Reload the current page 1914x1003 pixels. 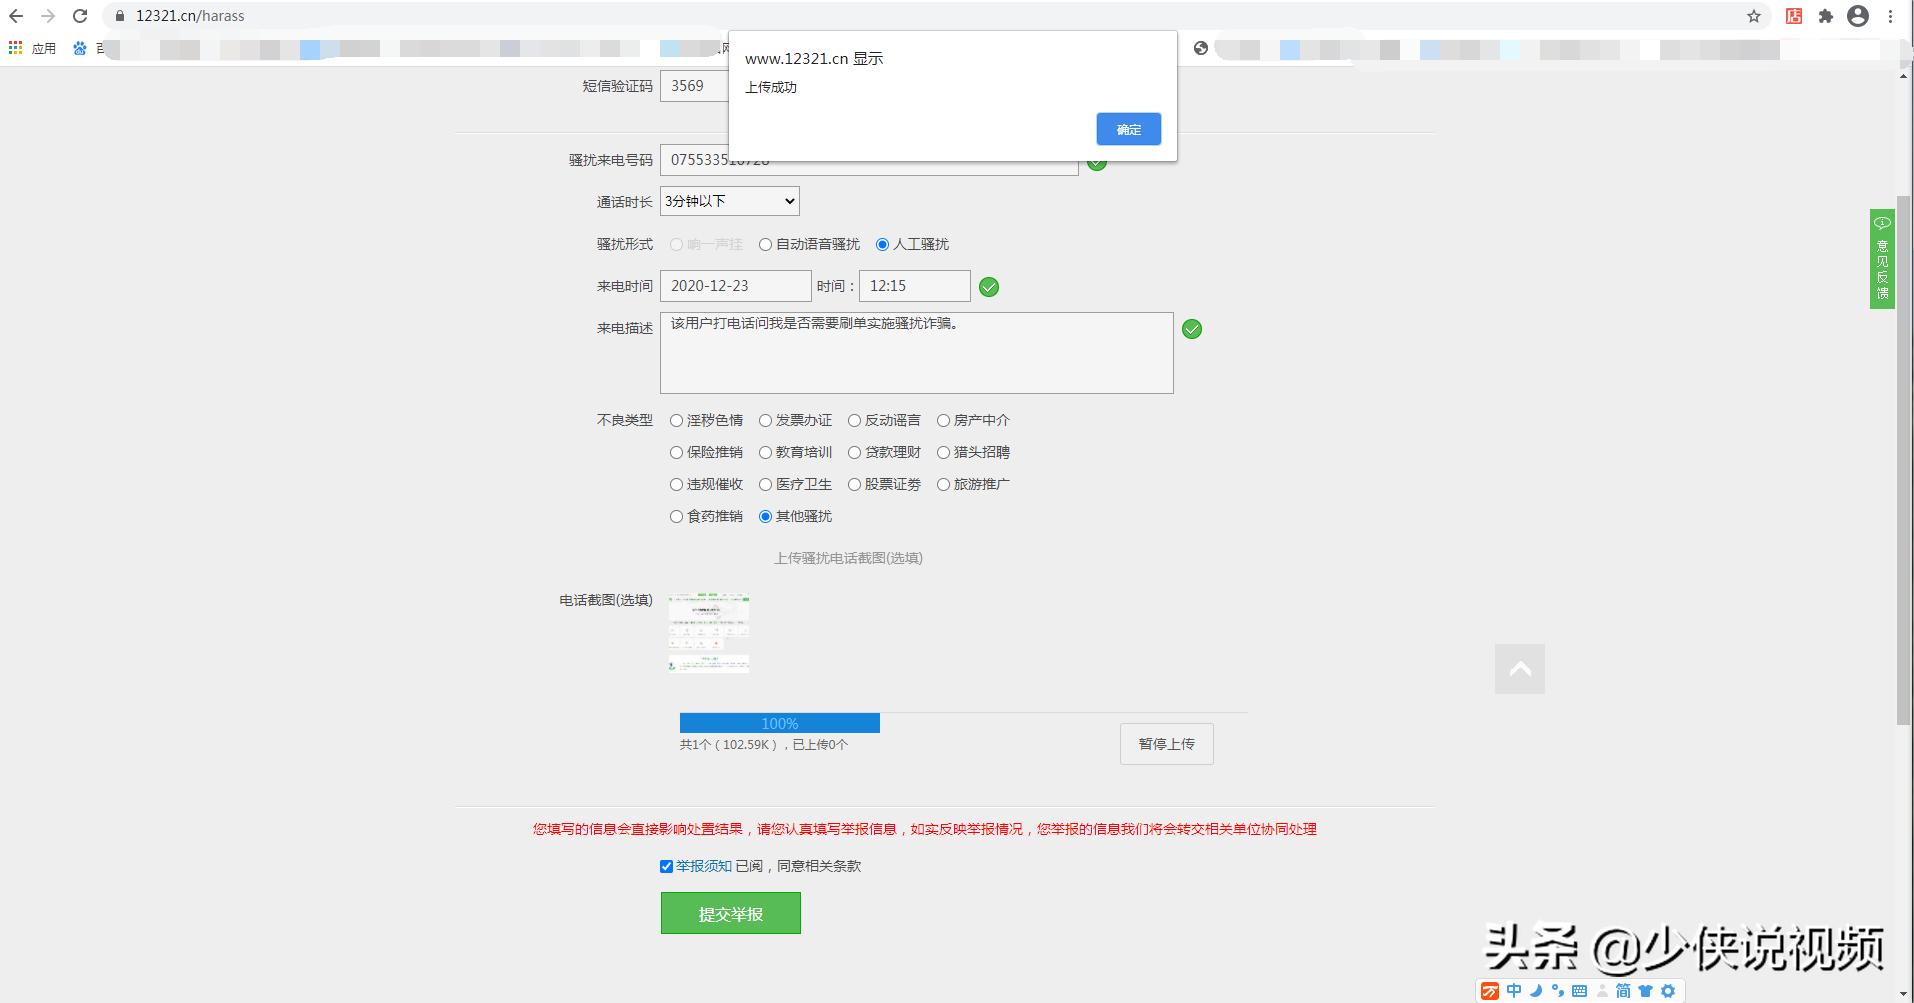[x=79, y=16]
